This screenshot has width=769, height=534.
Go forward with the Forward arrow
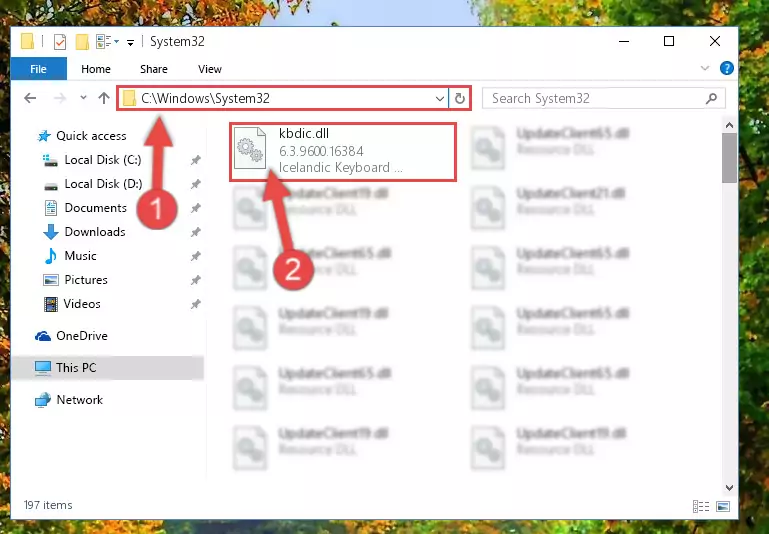tap(60, 98)
